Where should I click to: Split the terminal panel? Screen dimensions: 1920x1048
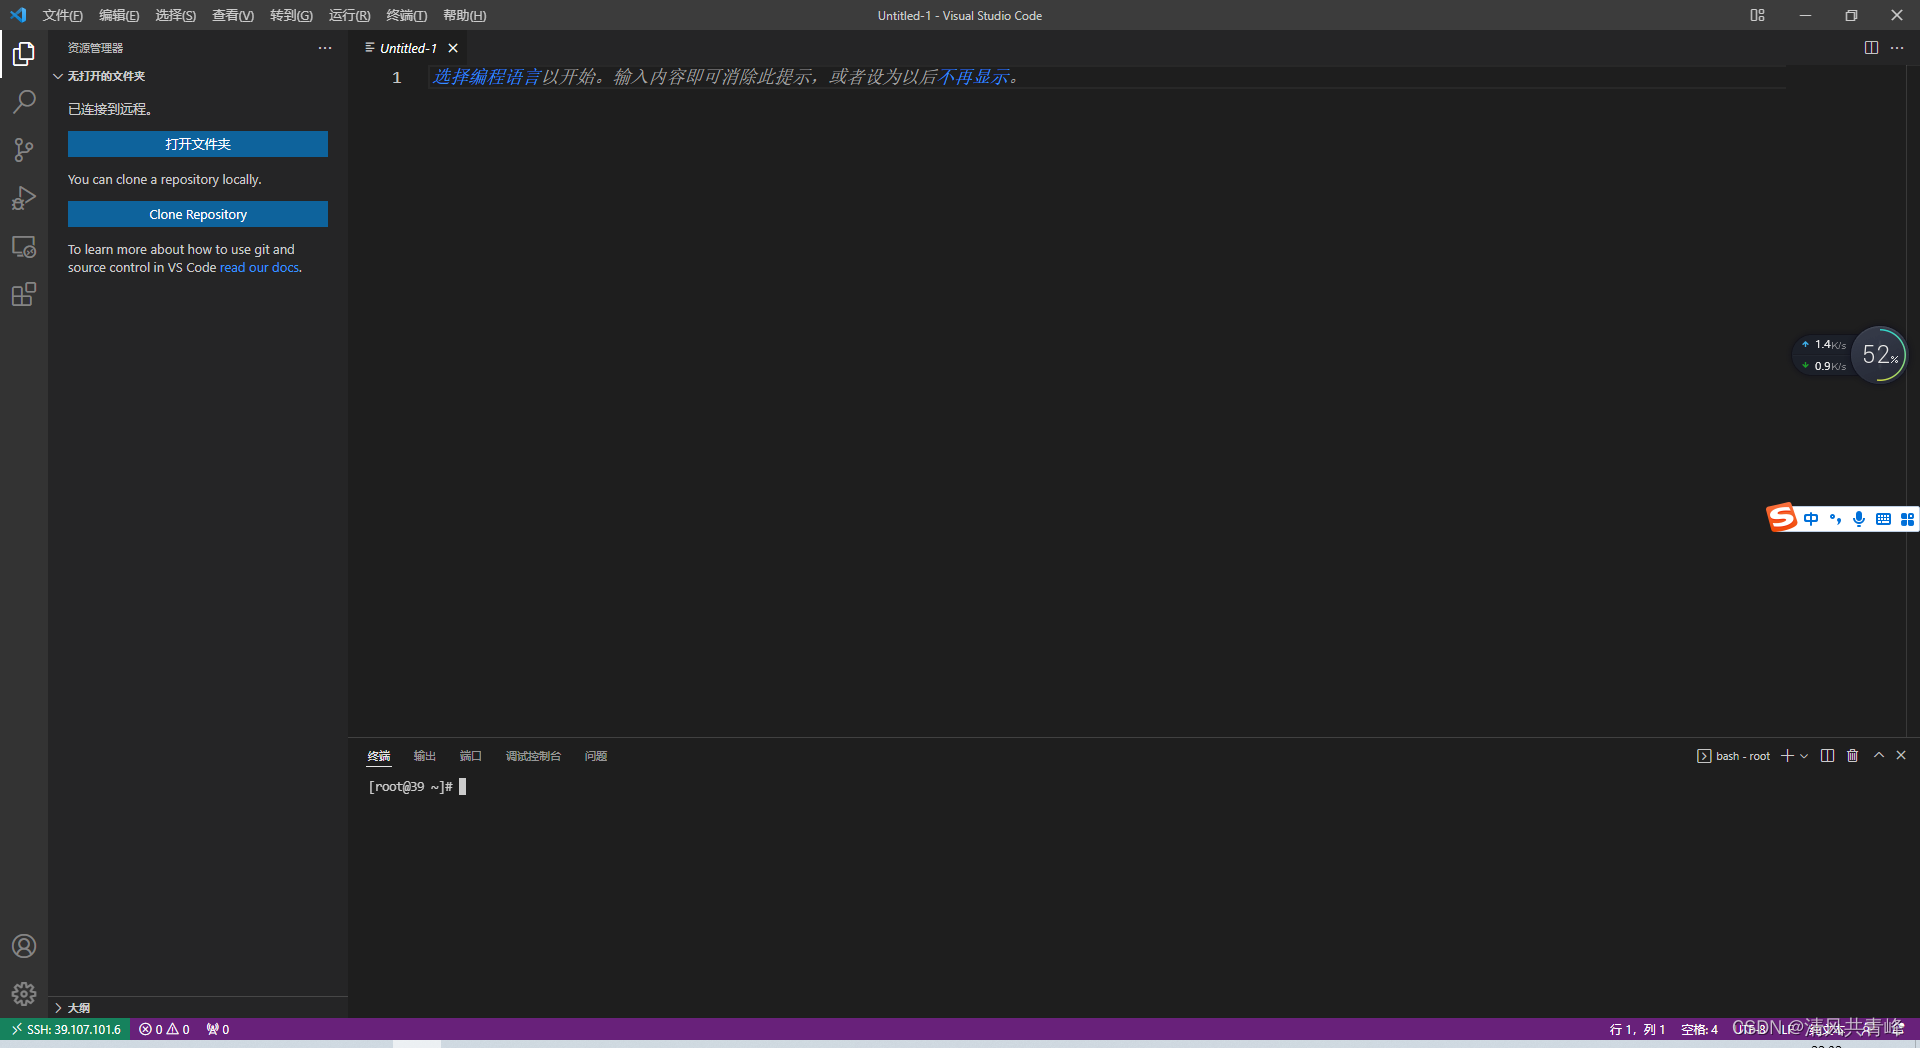1828,756
